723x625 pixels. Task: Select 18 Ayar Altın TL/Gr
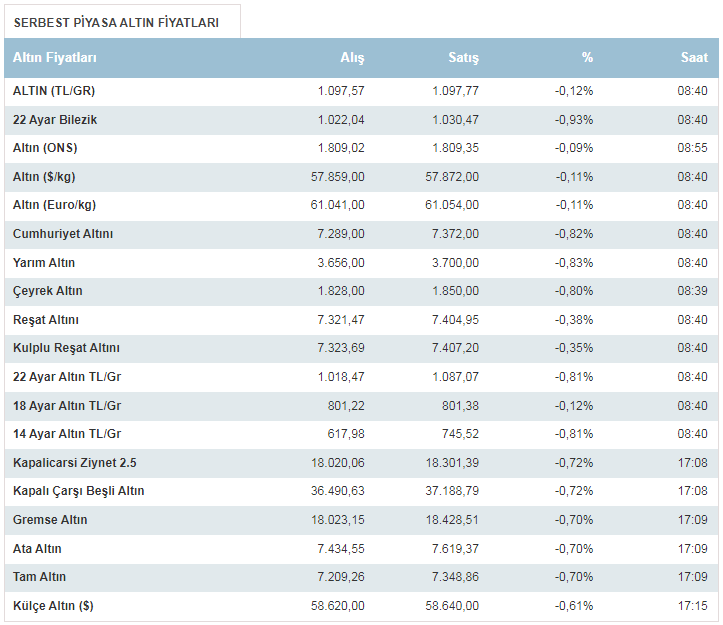[67, 405]
